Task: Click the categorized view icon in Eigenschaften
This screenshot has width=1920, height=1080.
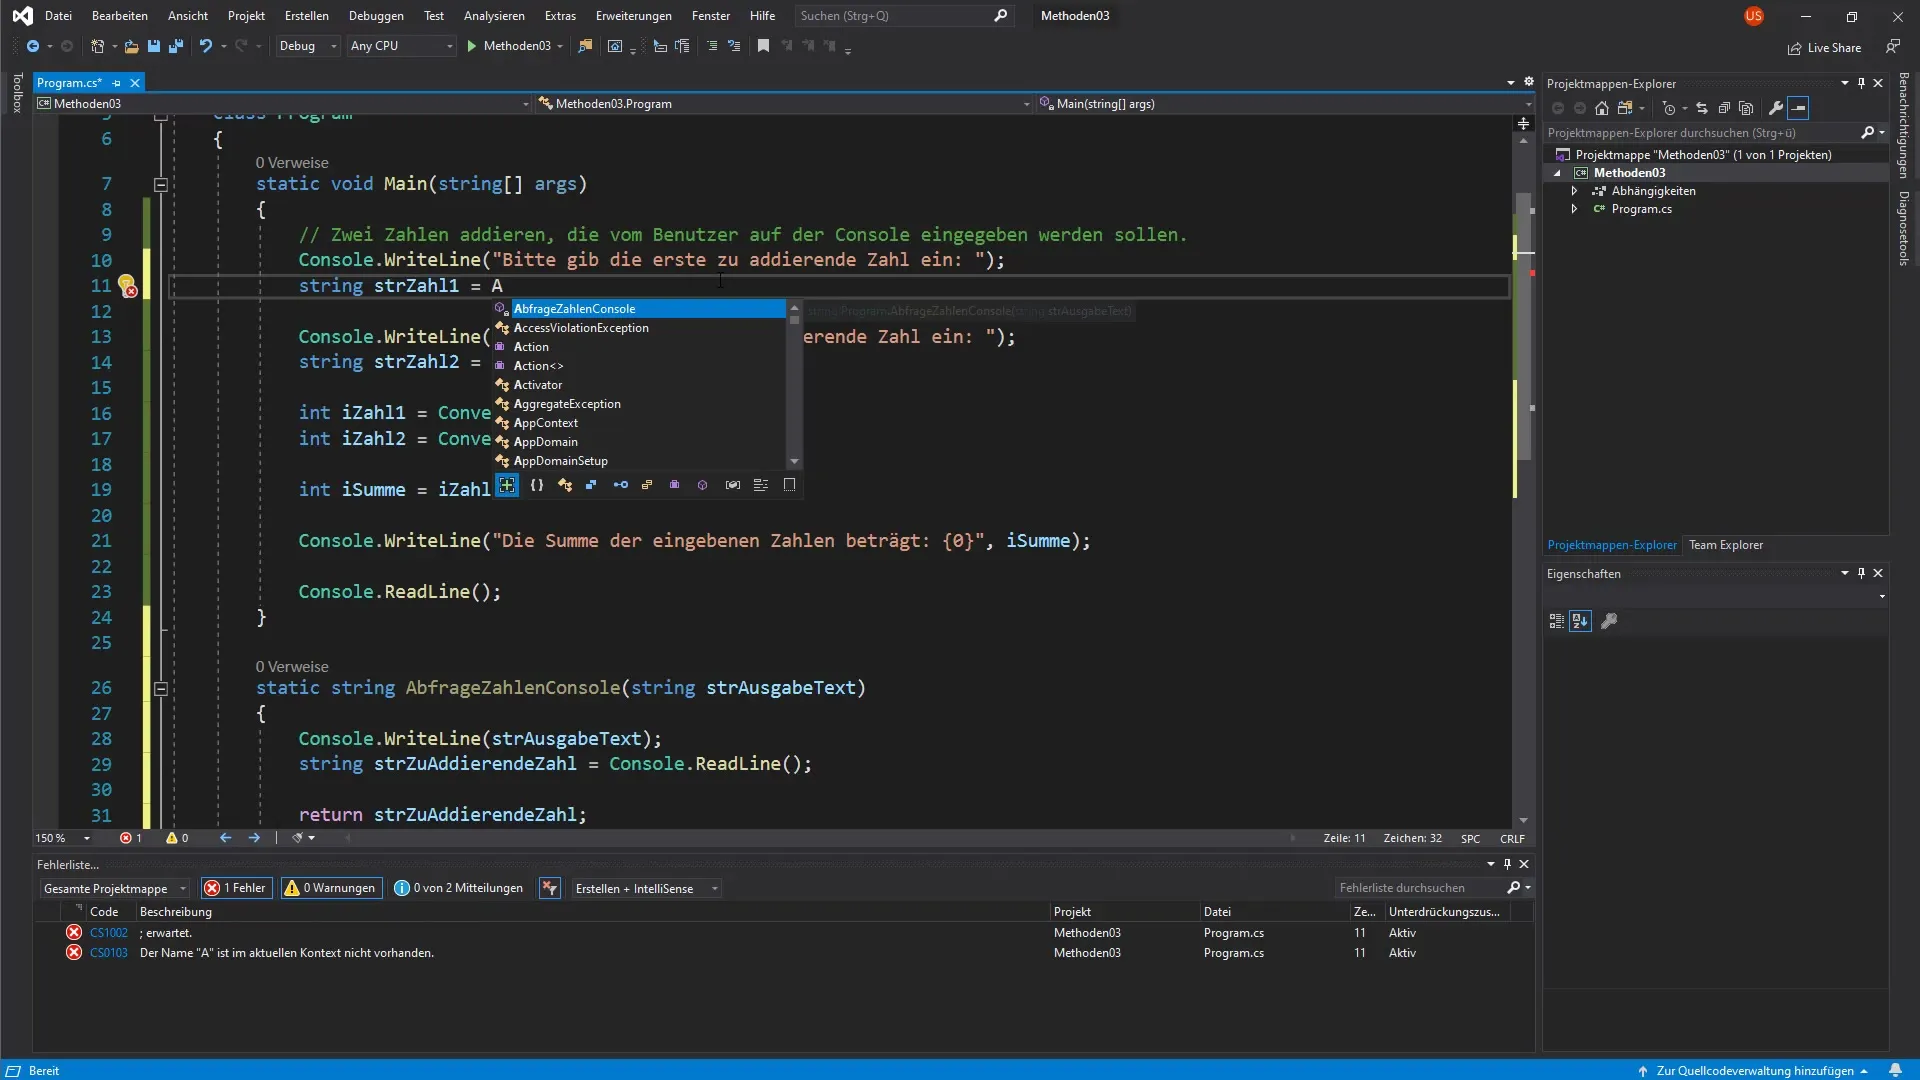Action: [x=1557, y=621]
